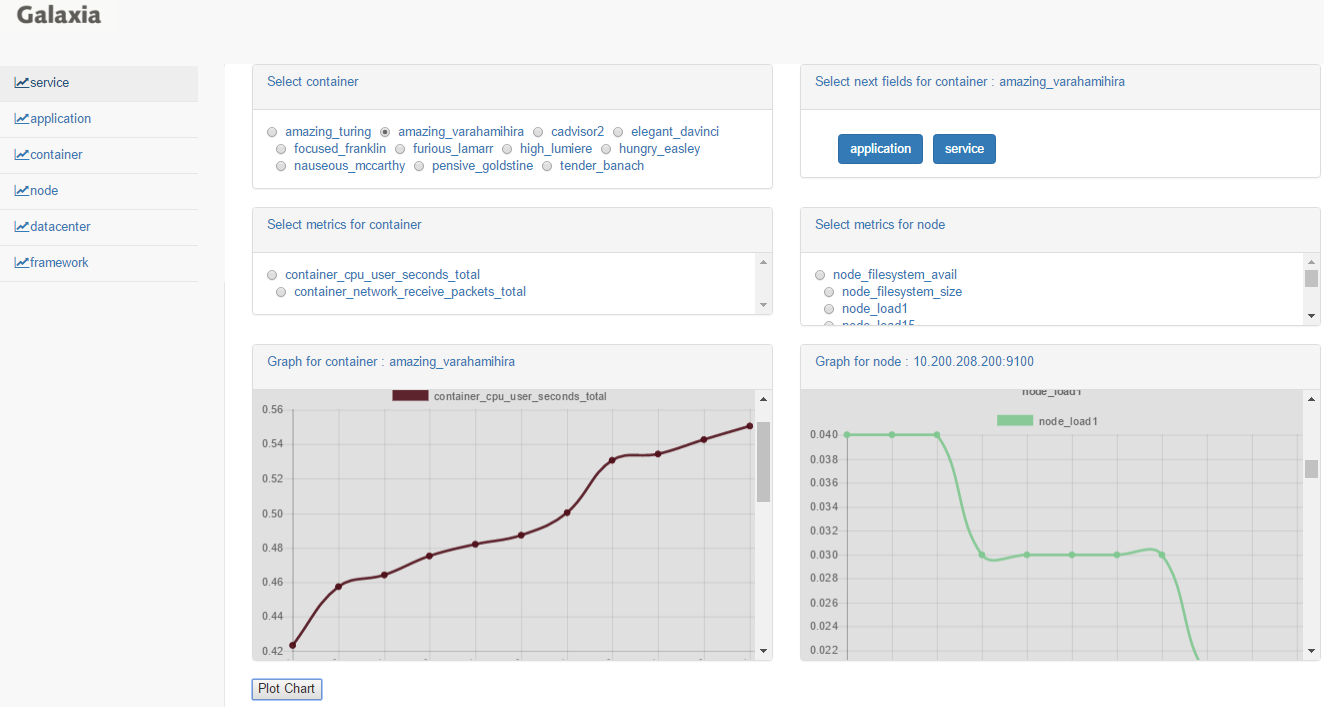This screenshot has height=707, width=1324.
Task: Click 'Select metrics for node' heading
Action: [x=880, y=225]
